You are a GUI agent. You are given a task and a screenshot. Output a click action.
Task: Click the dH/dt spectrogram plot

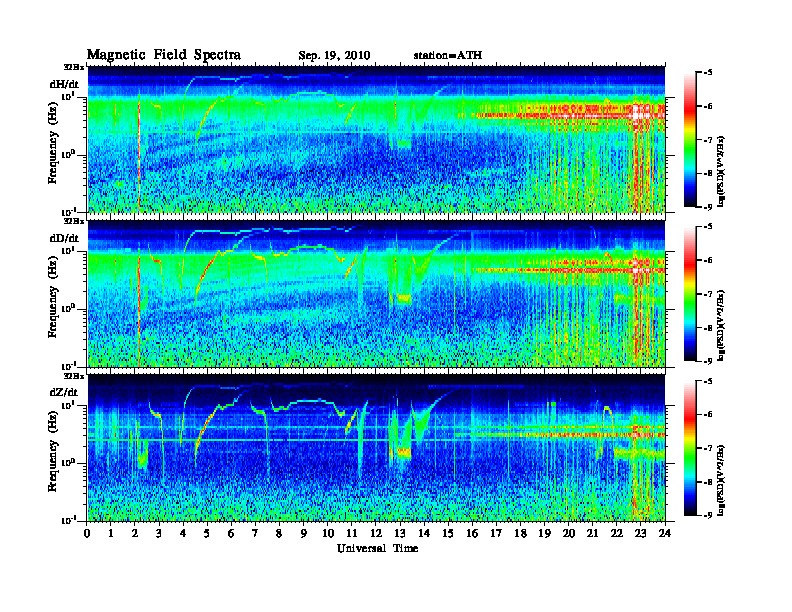tap(376, 139)
